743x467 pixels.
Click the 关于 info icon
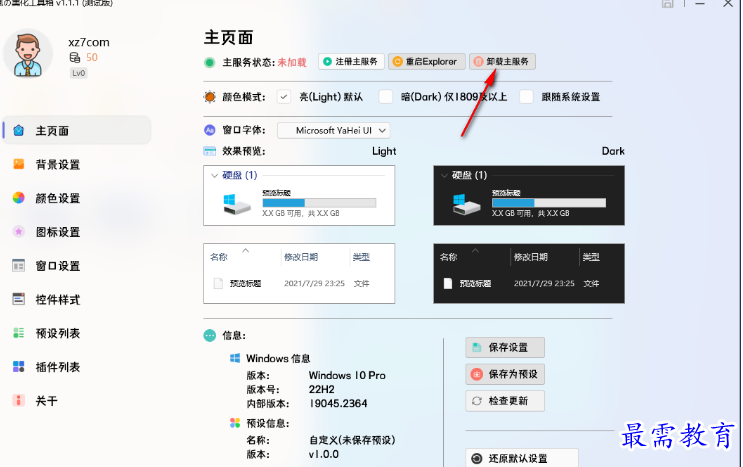[x=18, y=401]
